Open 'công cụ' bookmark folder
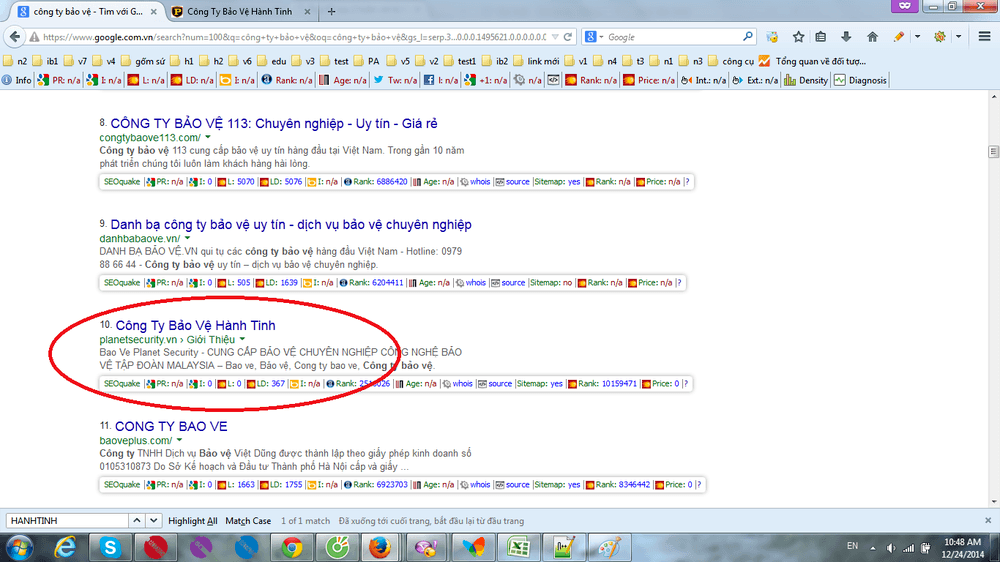The image size is (1000, 562). point(730,61)
